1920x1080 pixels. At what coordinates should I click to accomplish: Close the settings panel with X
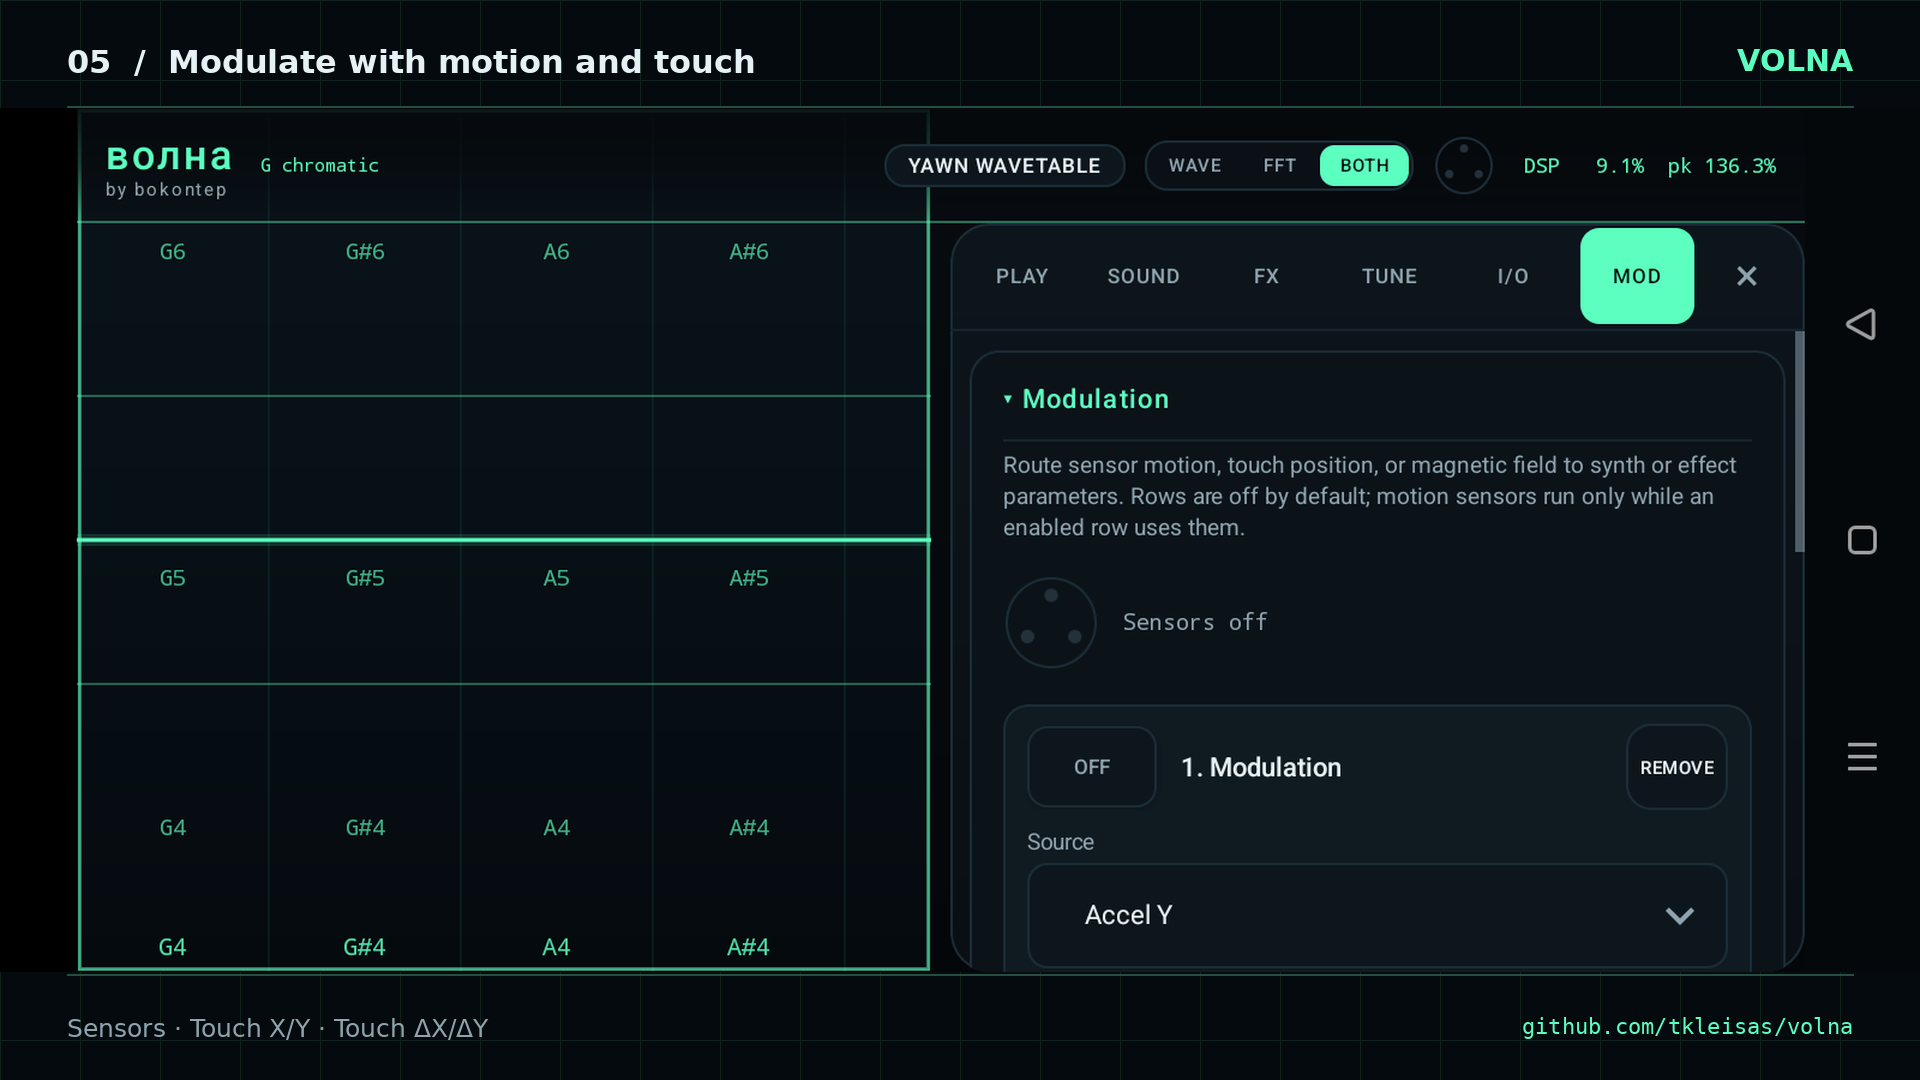[x=1746, y=276]
